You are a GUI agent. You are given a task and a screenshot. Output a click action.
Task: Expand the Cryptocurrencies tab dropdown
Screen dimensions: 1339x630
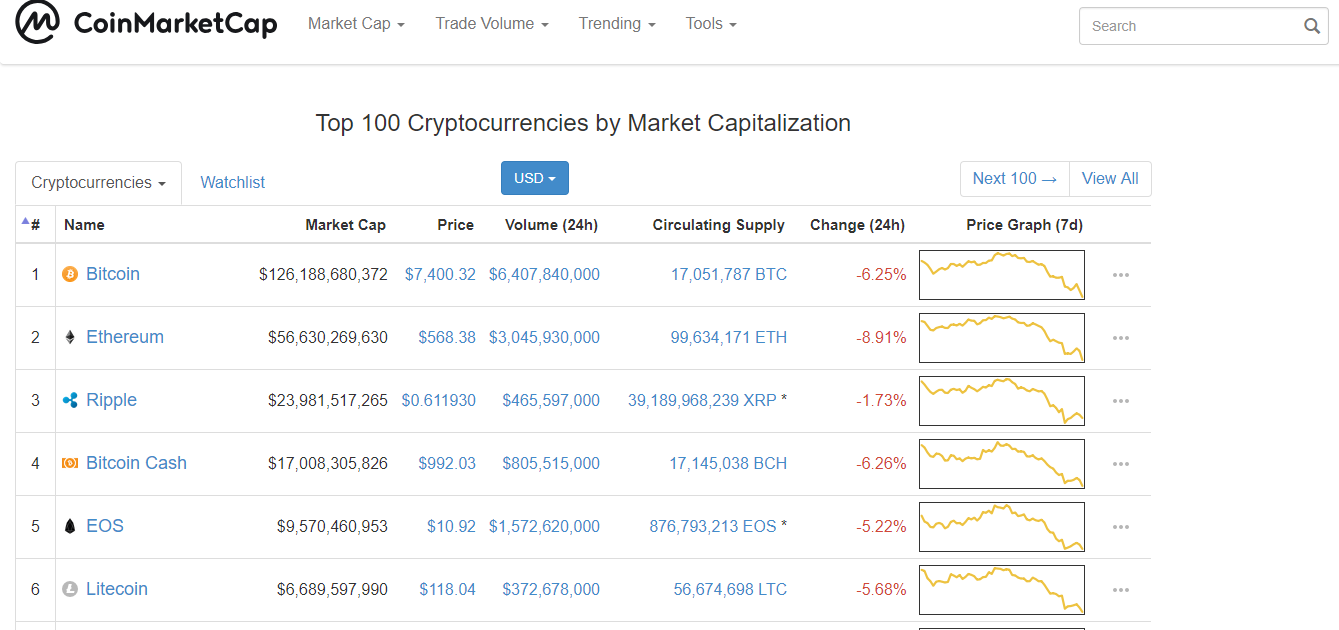(x=98, y=183)
